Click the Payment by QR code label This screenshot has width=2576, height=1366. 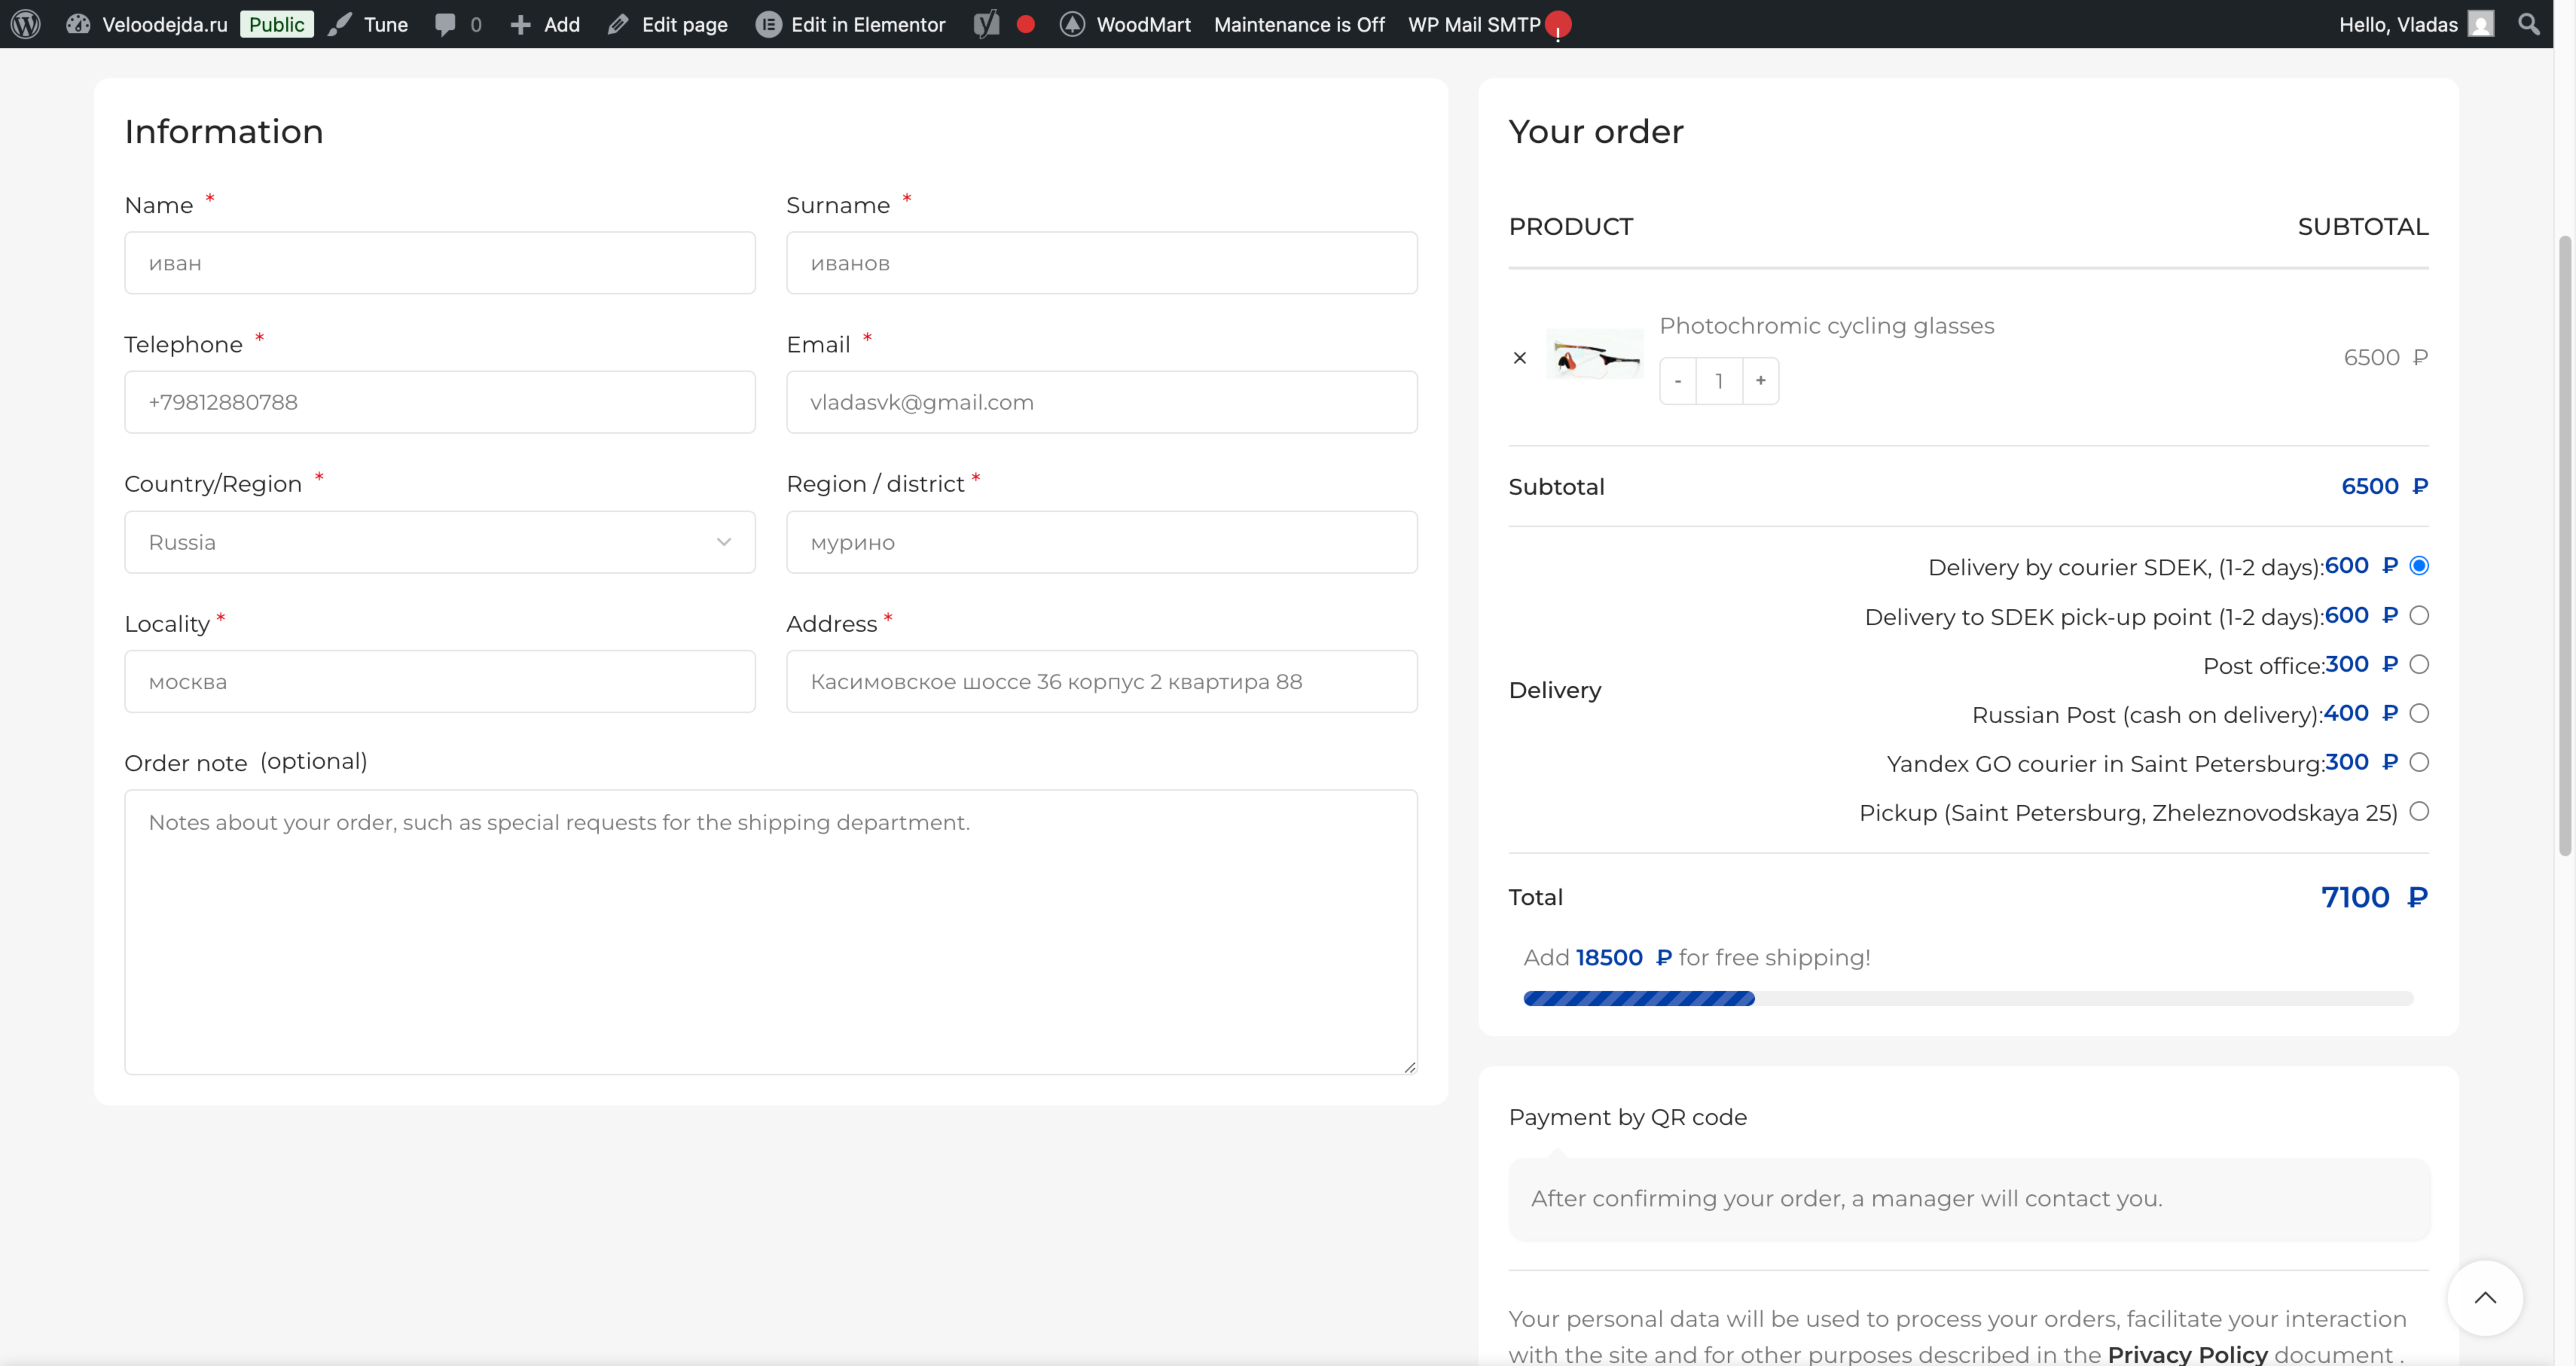click(x=1628, y=1117)
